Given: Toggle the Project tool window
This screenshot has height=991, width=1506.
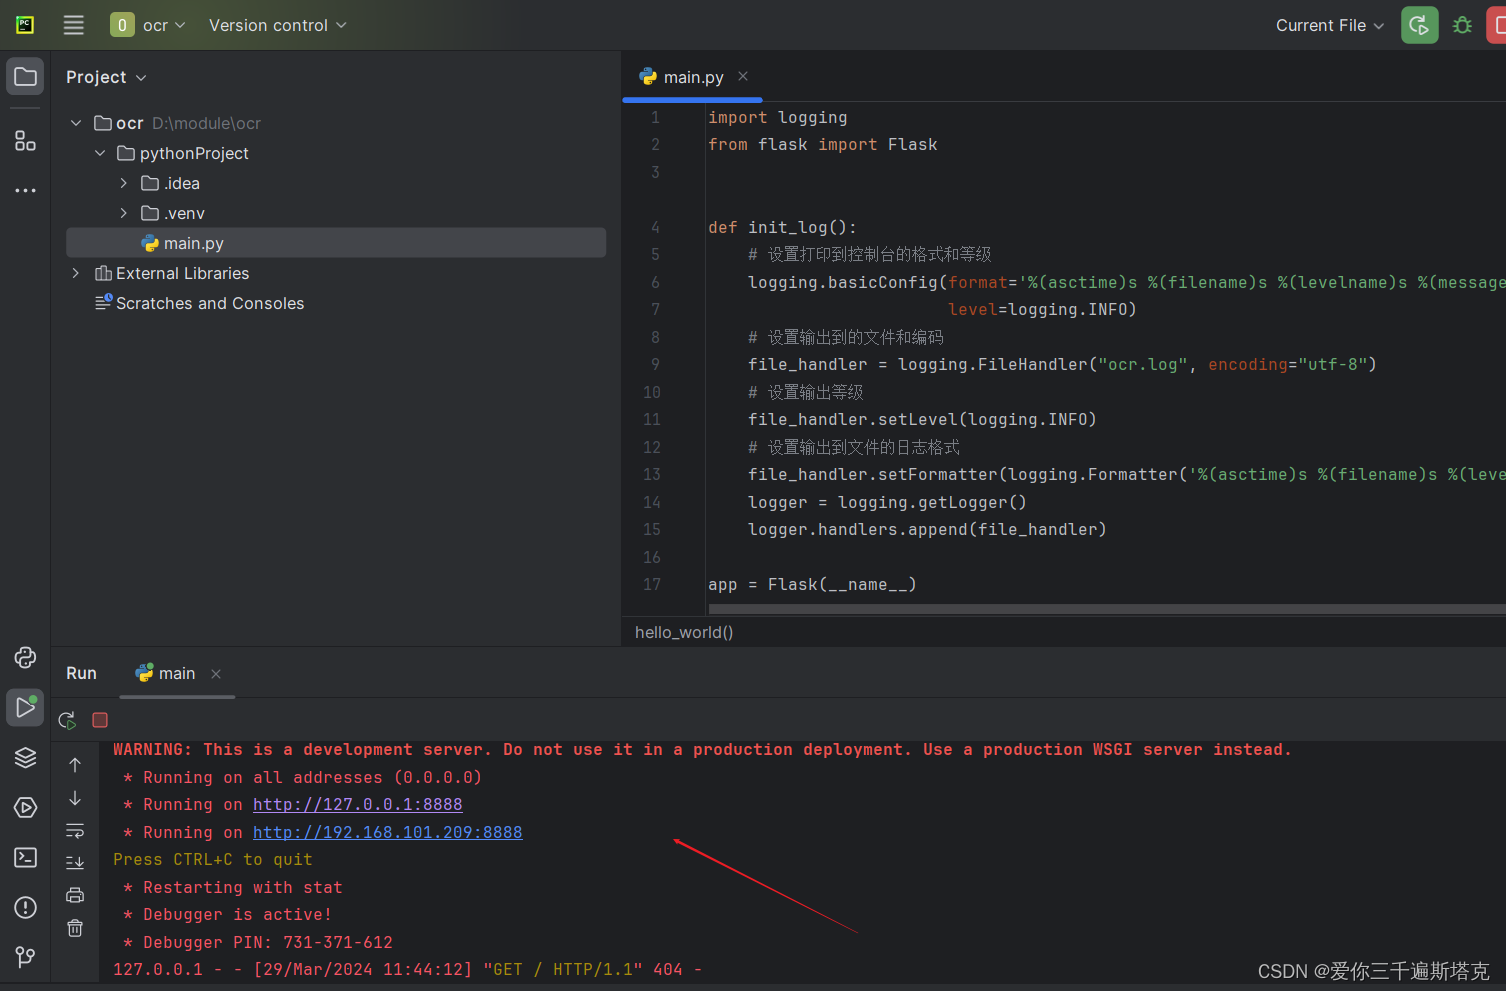Looking at the screenshot, I should click(x=25, y=75).
